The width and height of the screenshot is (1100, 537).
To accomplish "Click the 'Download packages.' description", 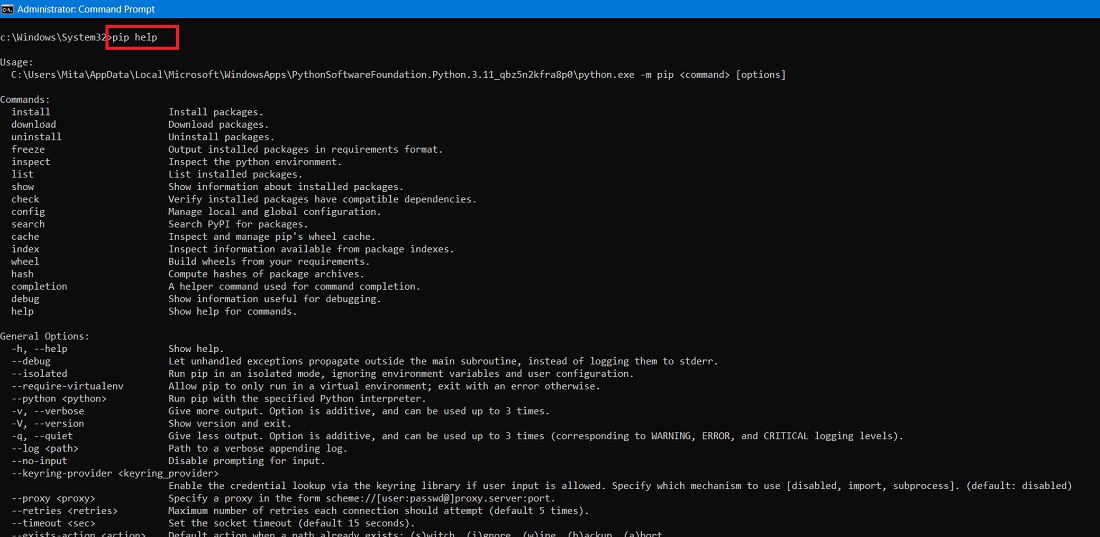I will click(219, 124).
